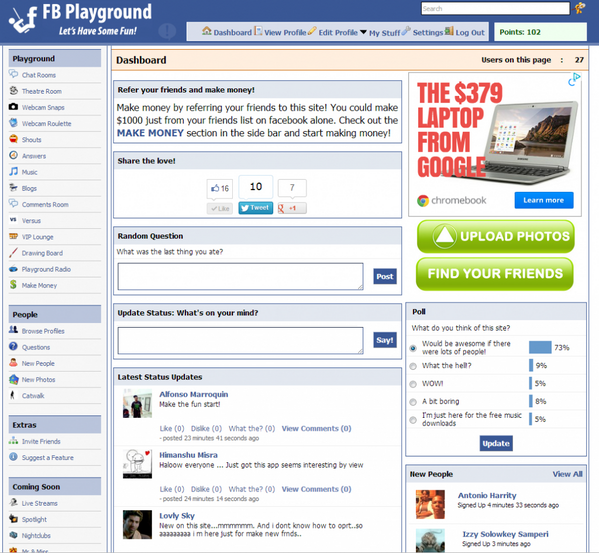This screenshot has height=553, width=599.
Task: Click the Update poll button
Action: pyautogui.click(x=496, y=443)
